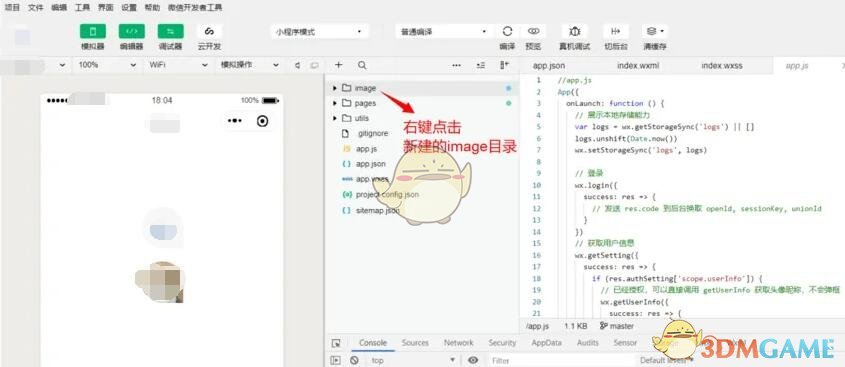Switch to the Console tab

[373, 343]
